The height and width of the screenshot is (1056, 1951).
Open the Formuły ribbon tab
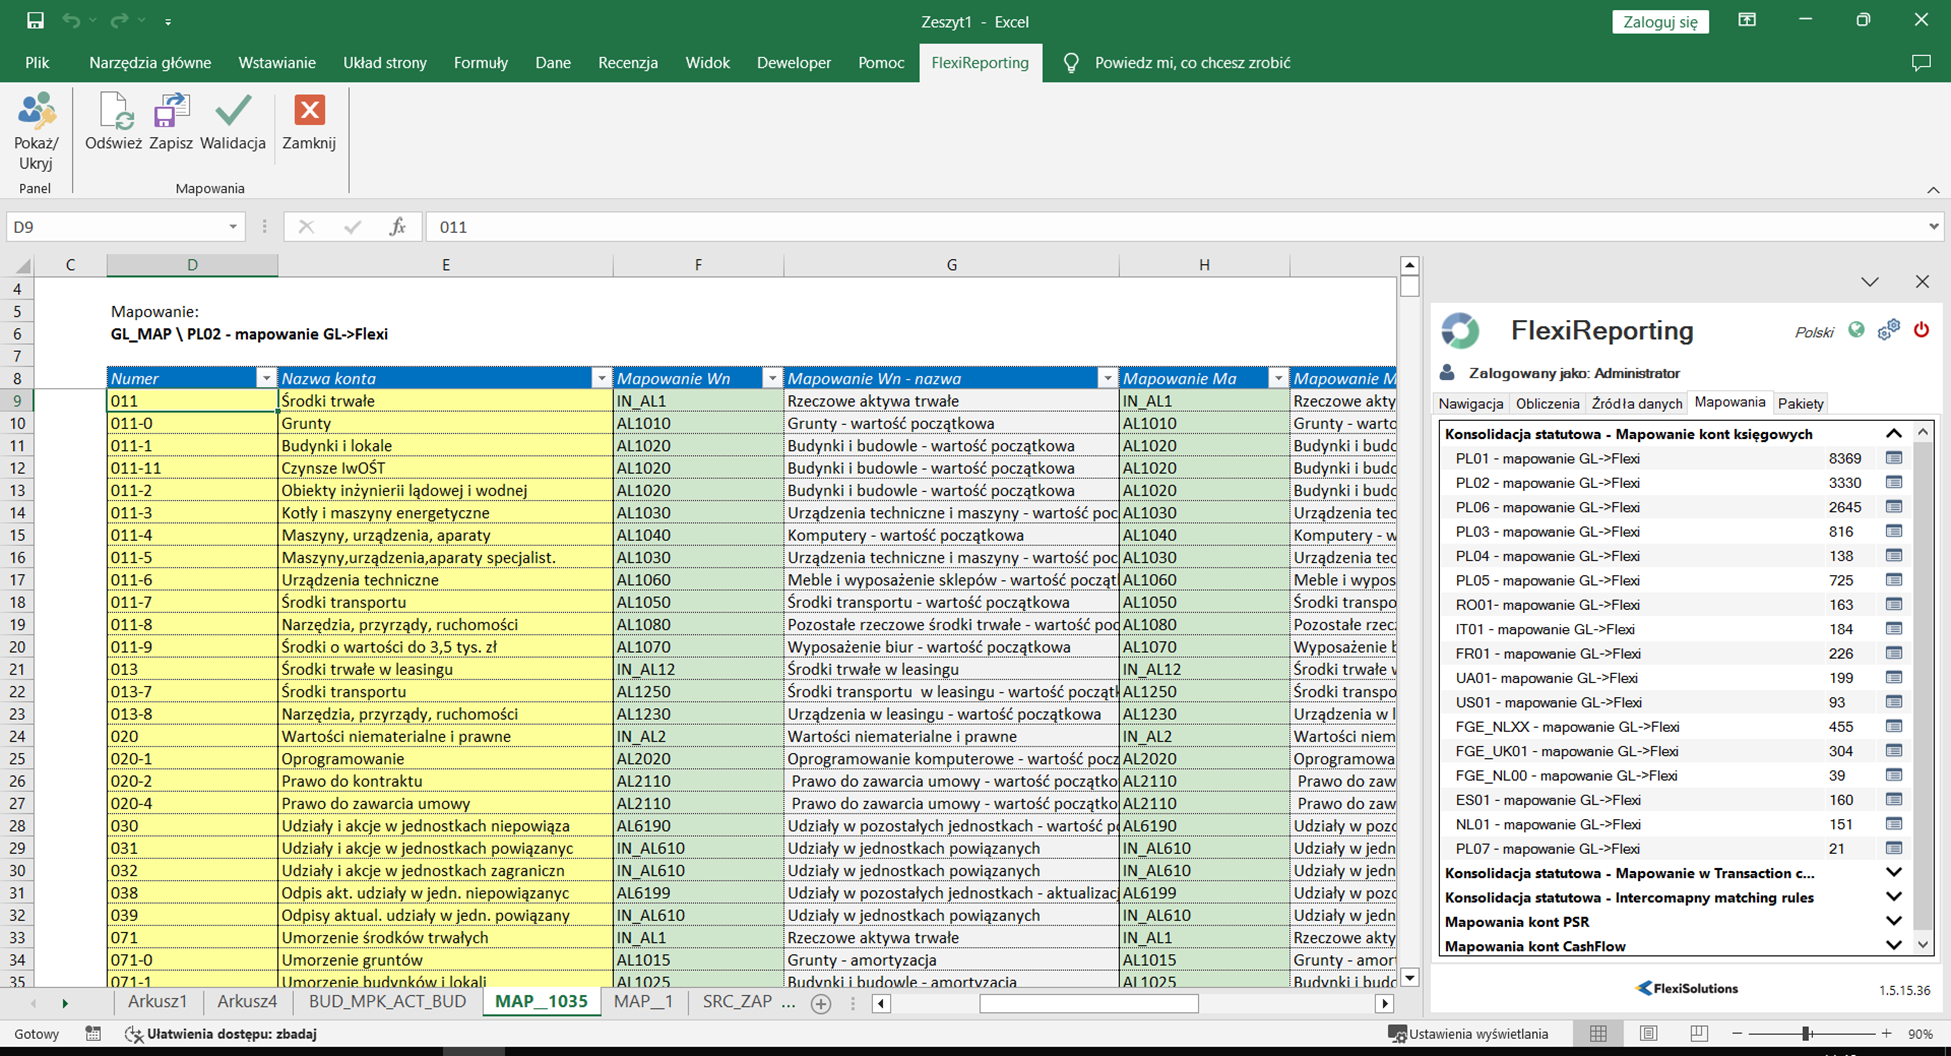[x=480, y=63]
